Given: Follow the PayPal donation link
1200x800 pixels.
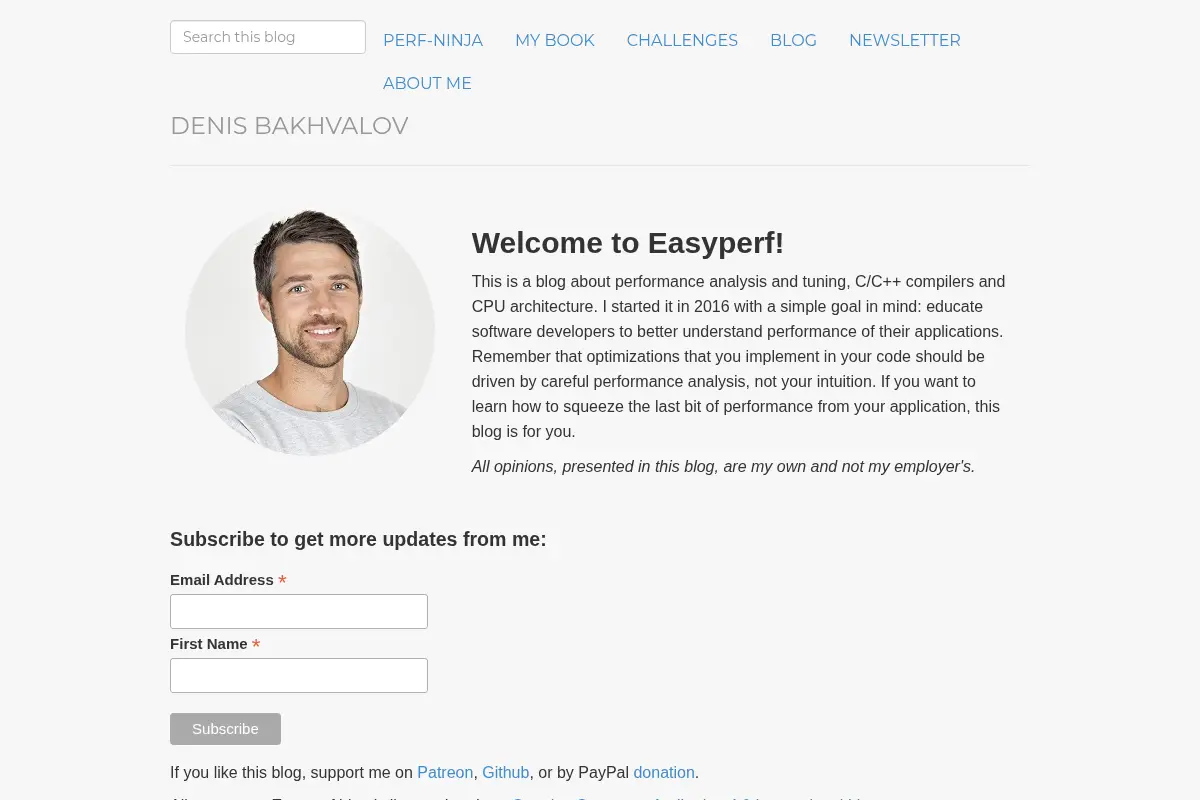Looking at the screenshot, I should coord(664,772).
